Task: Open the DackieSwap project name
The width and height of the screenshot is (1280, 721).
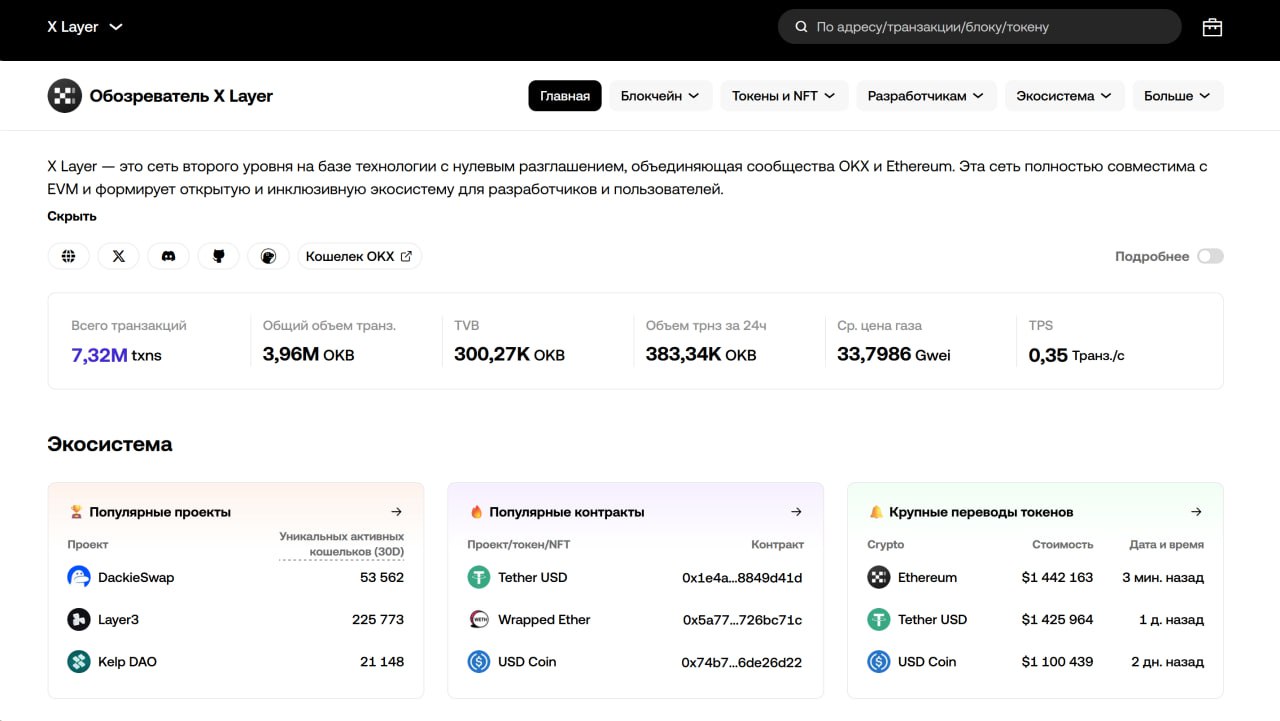Action: pyautogui.click(x=136, y=577)
